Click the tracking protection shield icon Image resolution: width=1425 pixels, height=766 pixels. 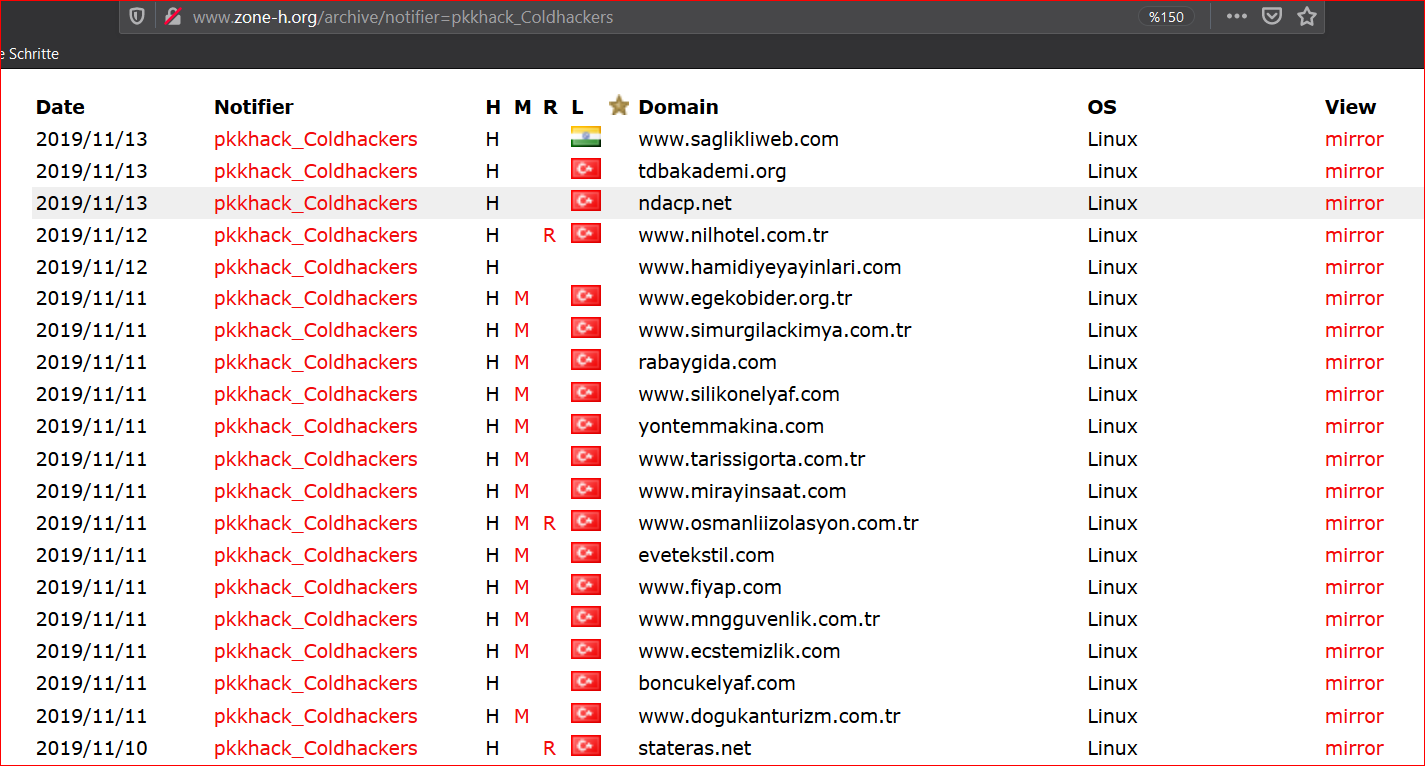pos(138,17)
